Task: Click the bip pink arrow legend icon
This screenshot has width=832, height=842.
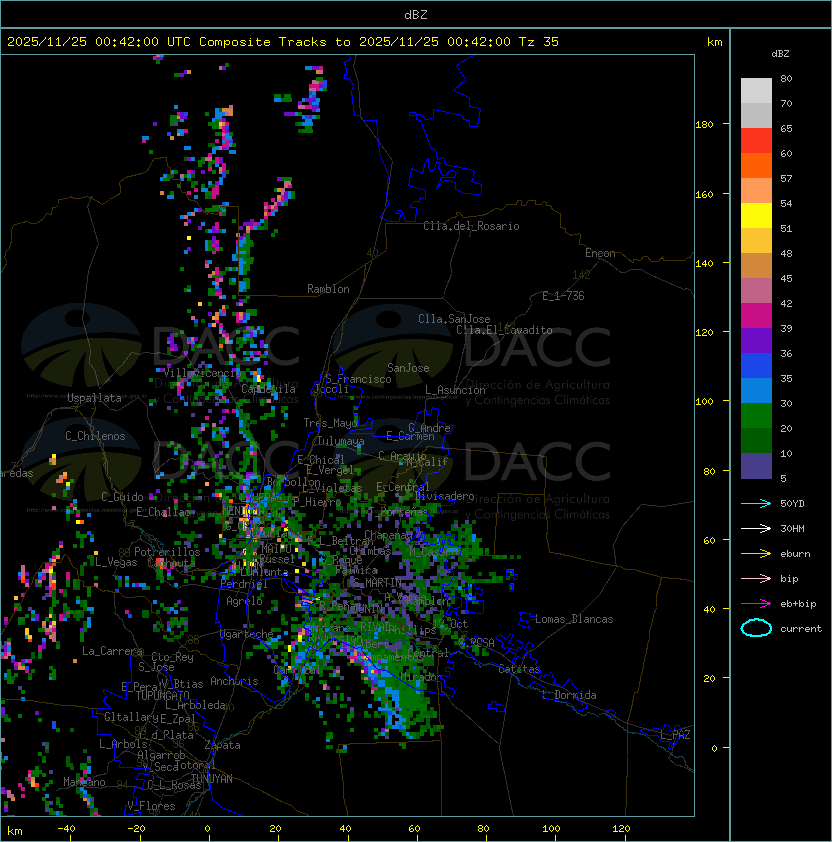Action: point(756,579)
